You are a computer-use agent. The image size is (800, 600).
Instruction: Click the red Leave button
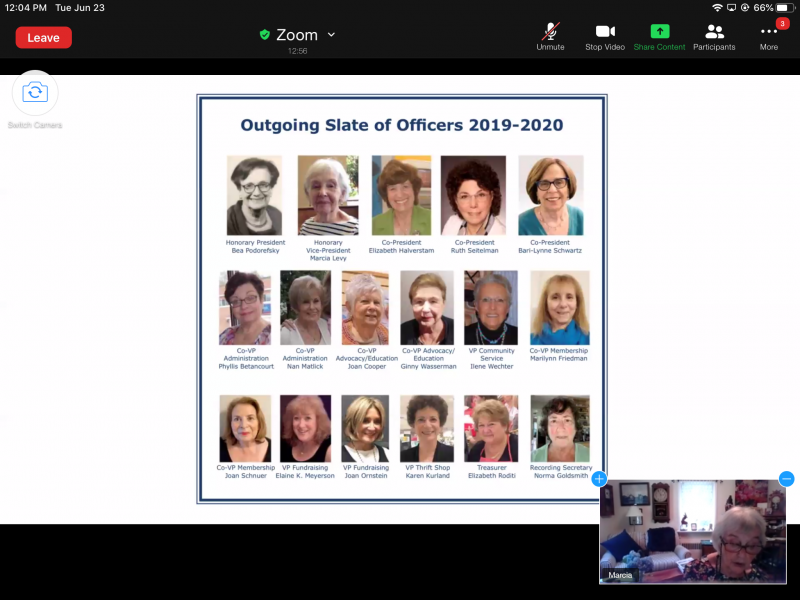point(43,38)
